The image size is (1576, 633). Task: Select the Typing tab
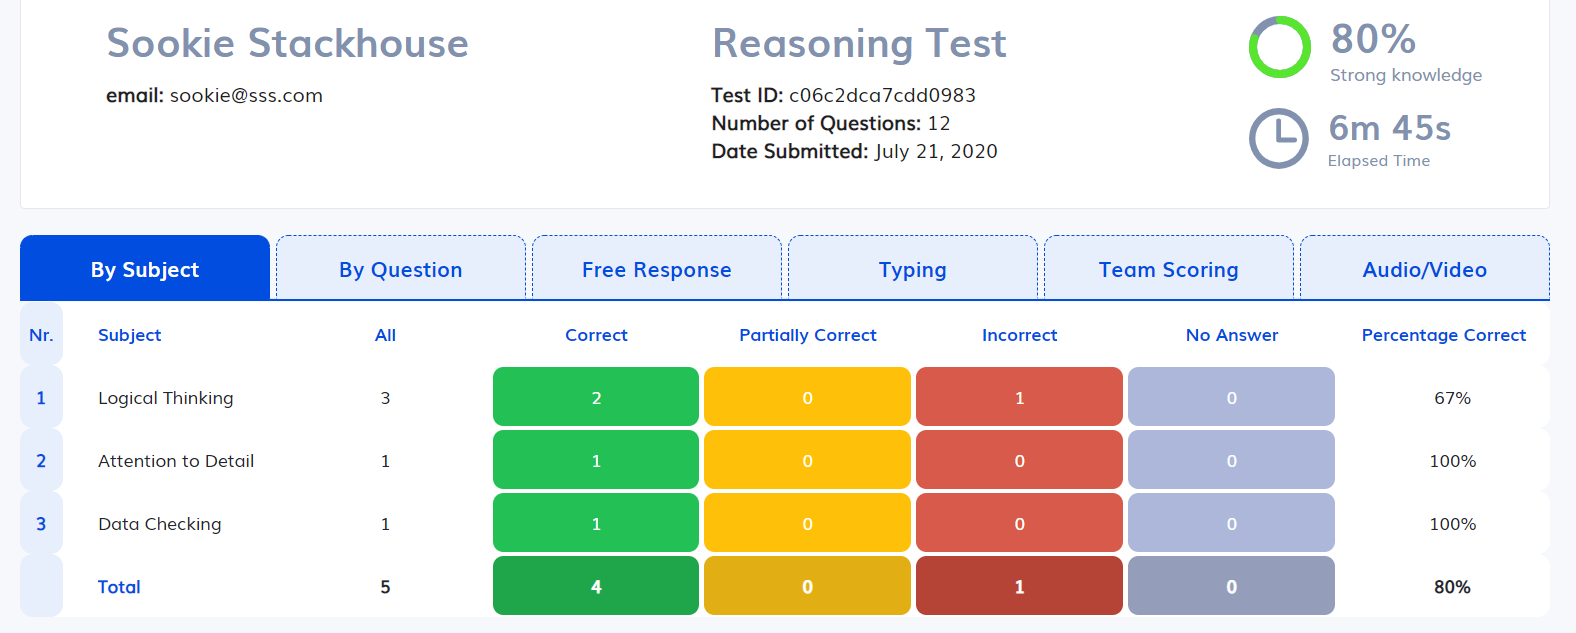click(x=912, y=269)
